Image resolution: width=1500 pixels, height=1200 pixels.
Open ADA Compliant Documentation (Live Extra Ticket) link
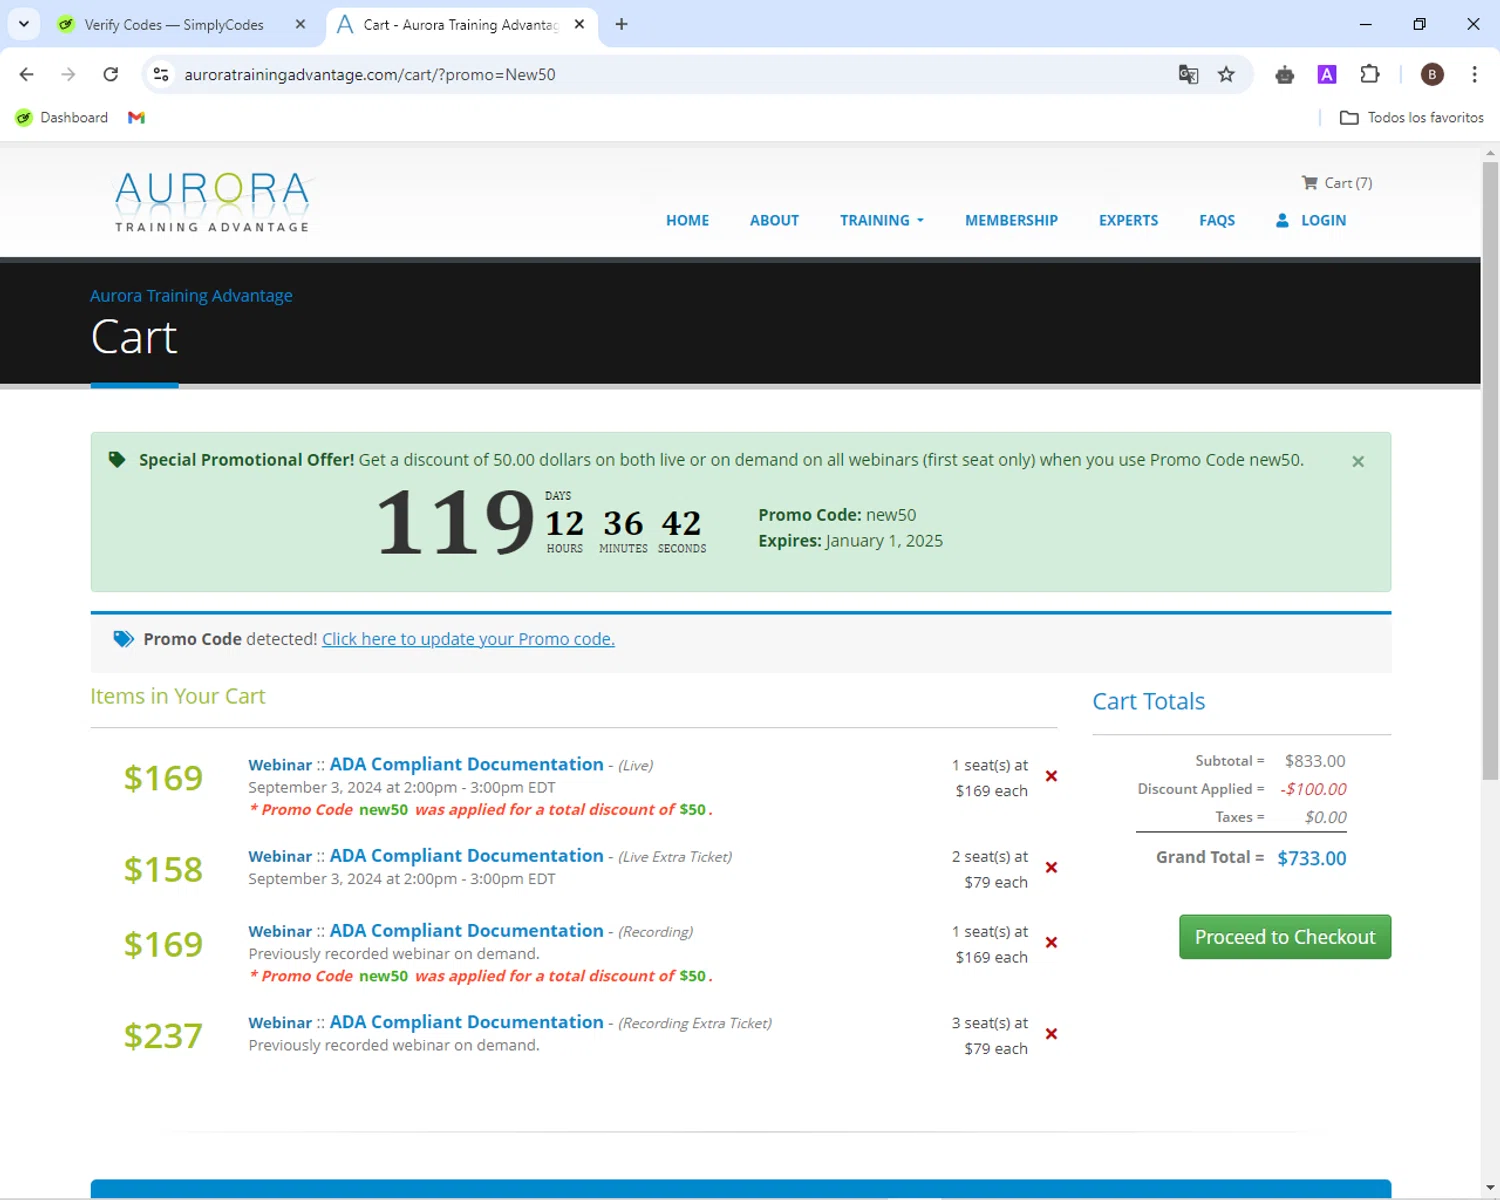click(x=466, y=856)
